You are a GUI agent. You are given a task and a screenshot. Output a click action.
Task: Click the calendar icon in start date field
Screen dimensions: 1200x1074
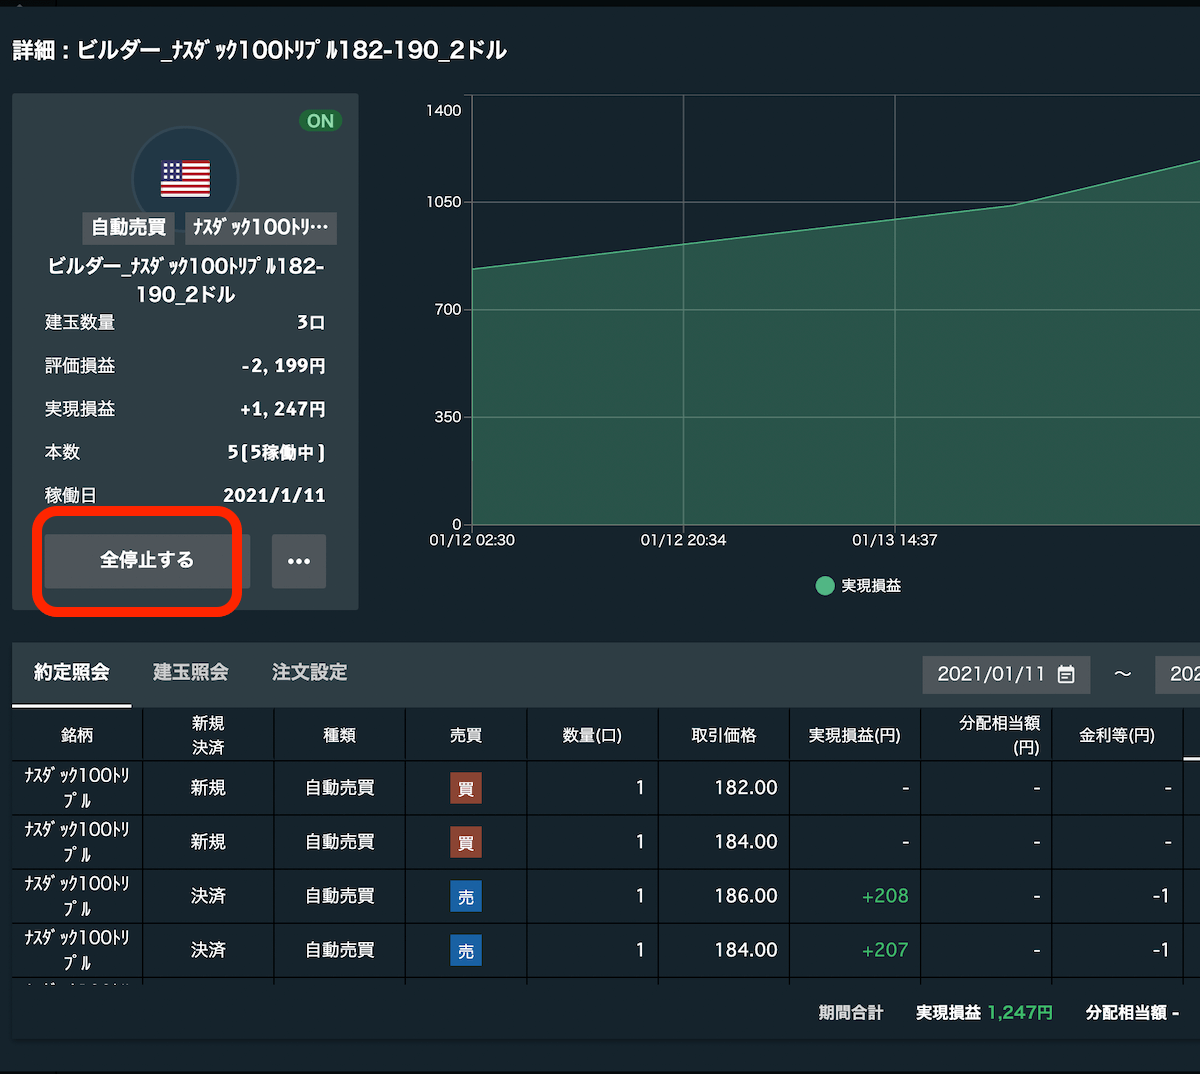point(1066,674)
